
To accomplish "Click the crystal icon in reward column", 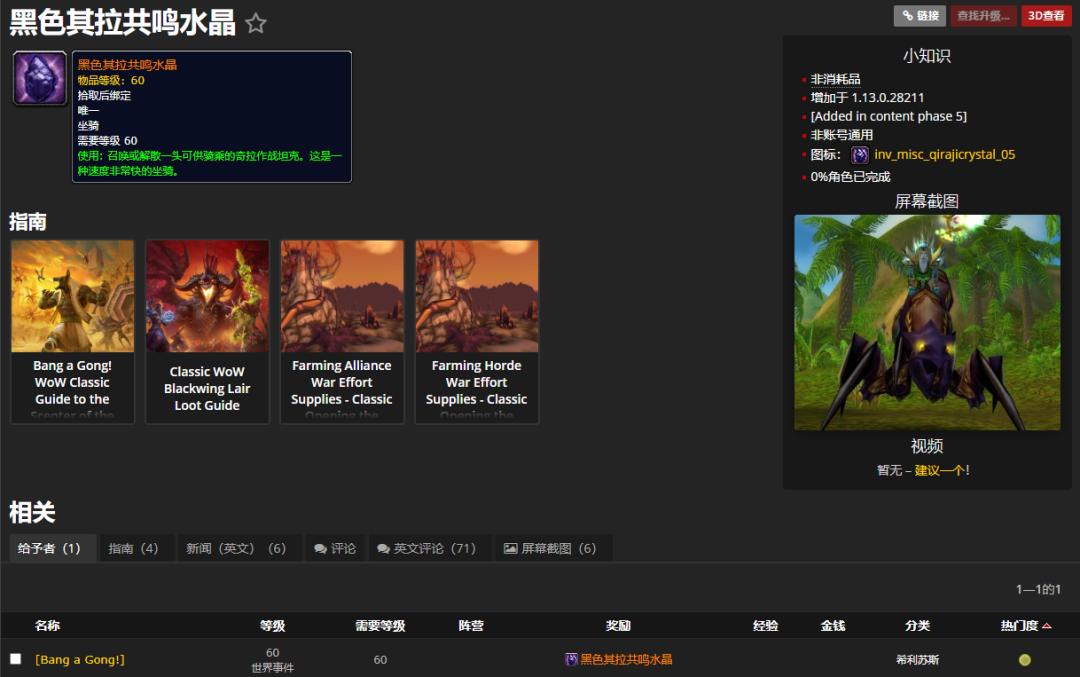I will [572, 660].
